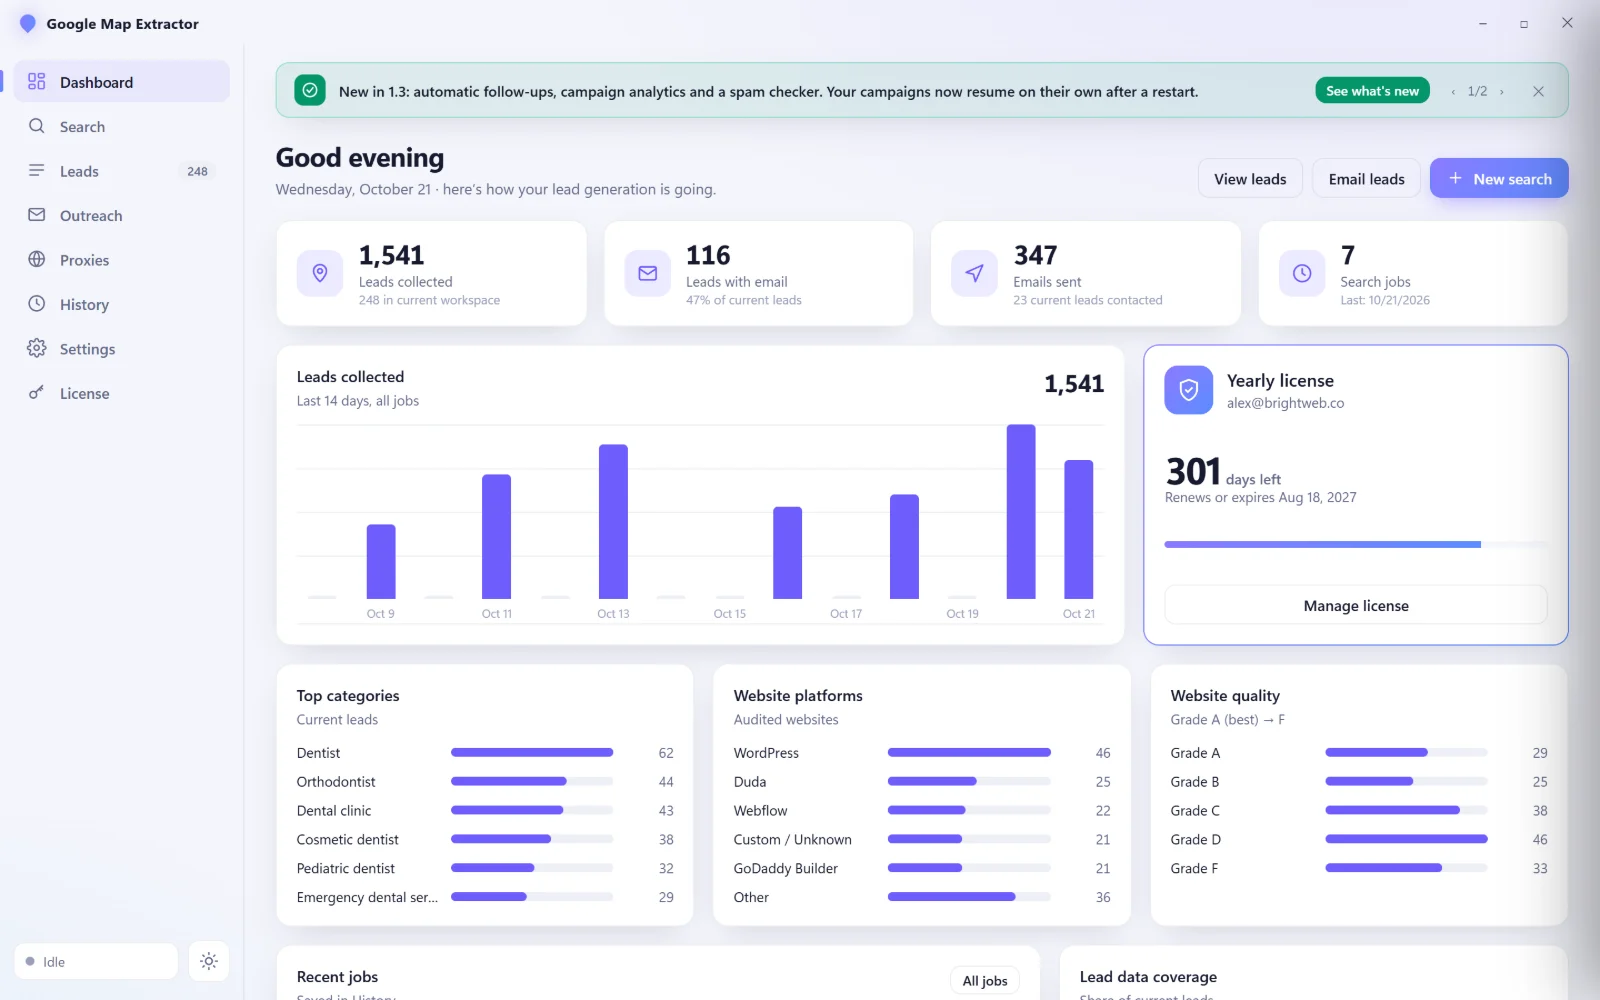The image size is (1600, 1000).
Task: Open the Dashboard sidebar item
Action: 121,82
